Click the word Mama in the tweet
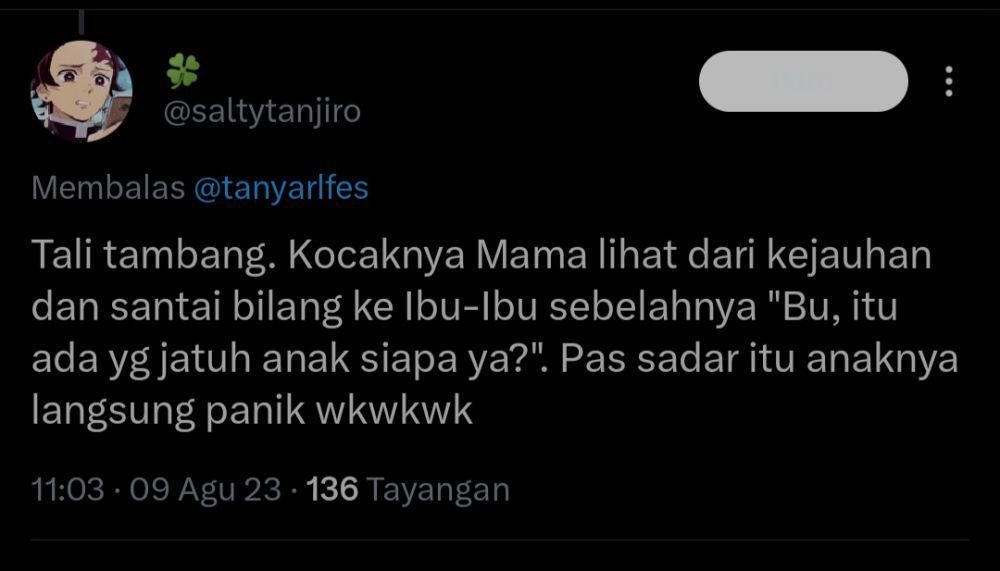The width and height of the screenshot is (1000, 571). 531,255
